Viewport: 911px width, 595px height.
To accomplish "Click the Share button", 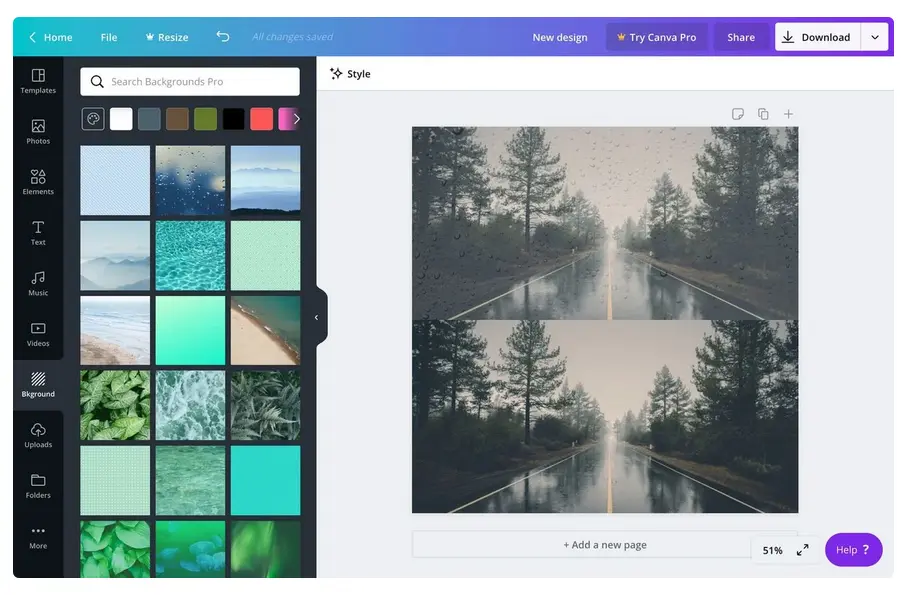I will click(x=741, y=37).
